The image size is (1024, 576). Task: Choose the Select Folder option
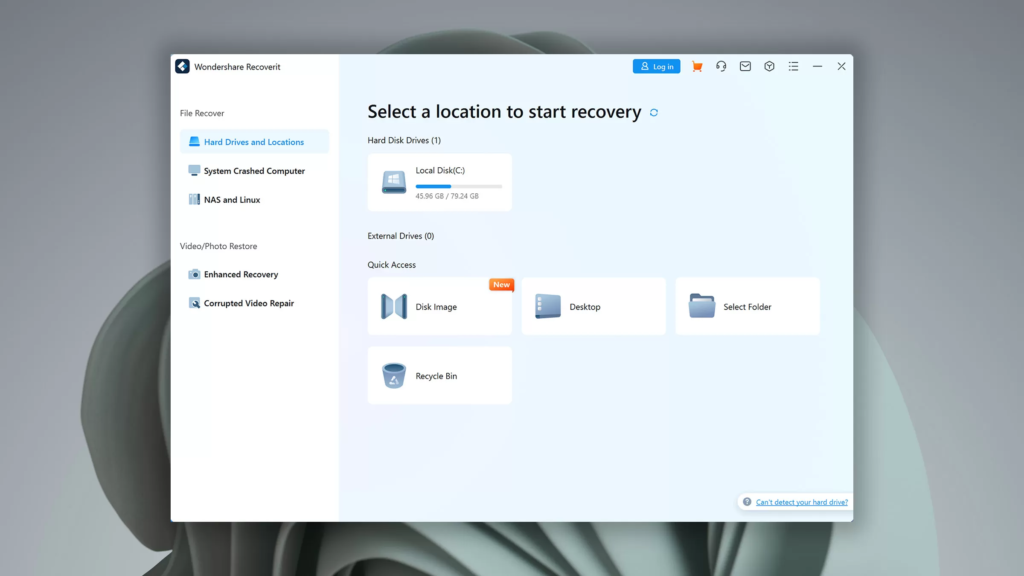(x=748, y=306)
